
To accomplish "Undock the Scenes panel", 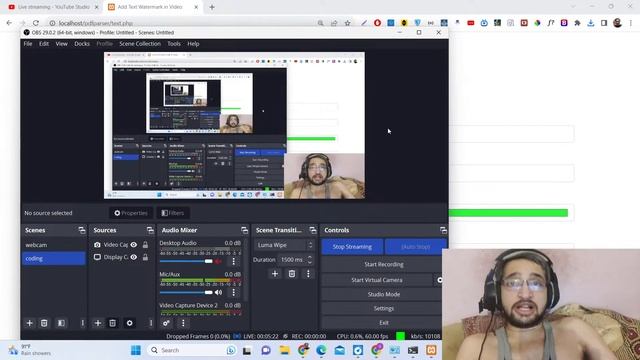I will [x=82, y=230].
